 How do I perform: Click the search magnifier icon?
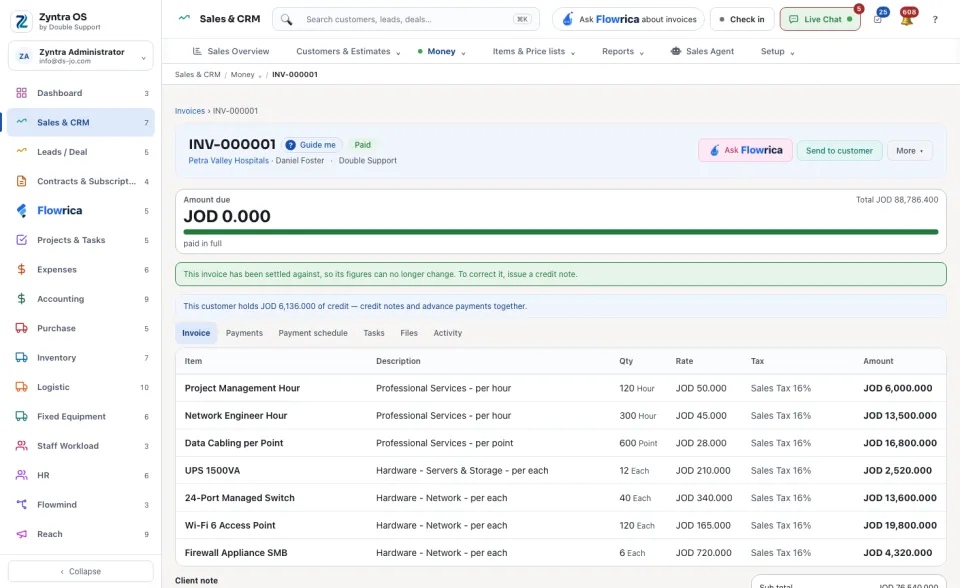coord(287,20)
